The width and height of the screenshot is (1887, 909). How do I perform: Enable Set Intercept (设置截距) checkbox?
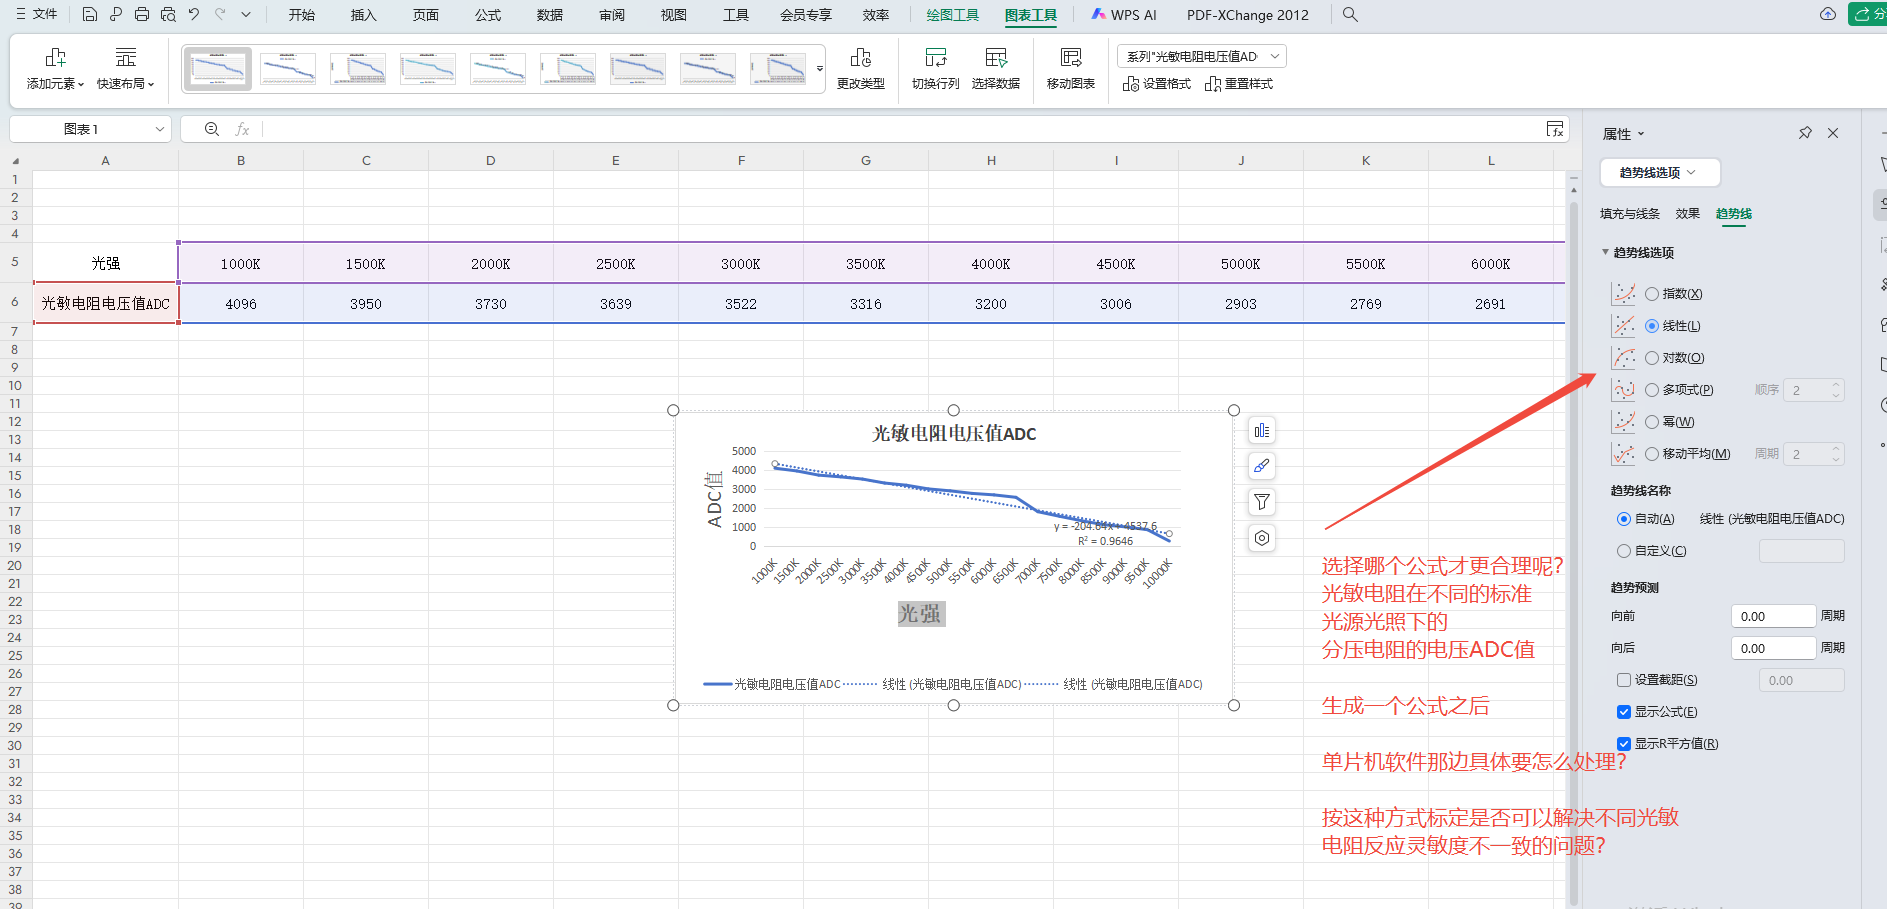tap(1624, 680)
